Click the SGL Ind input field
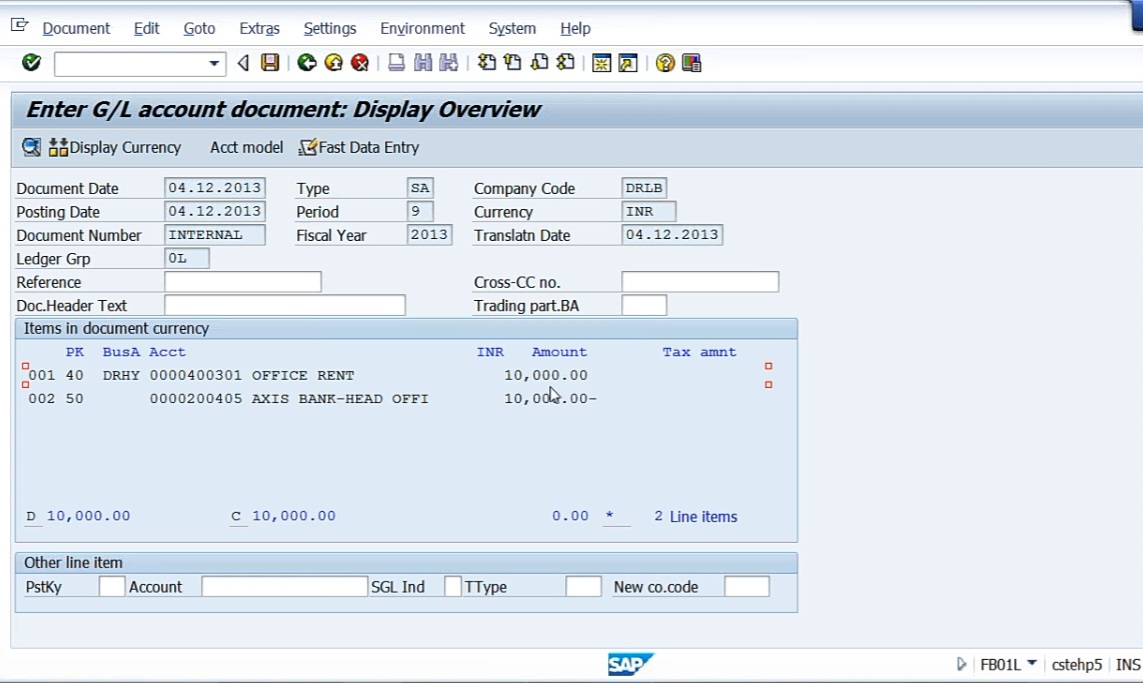 (x=453, y=587)
